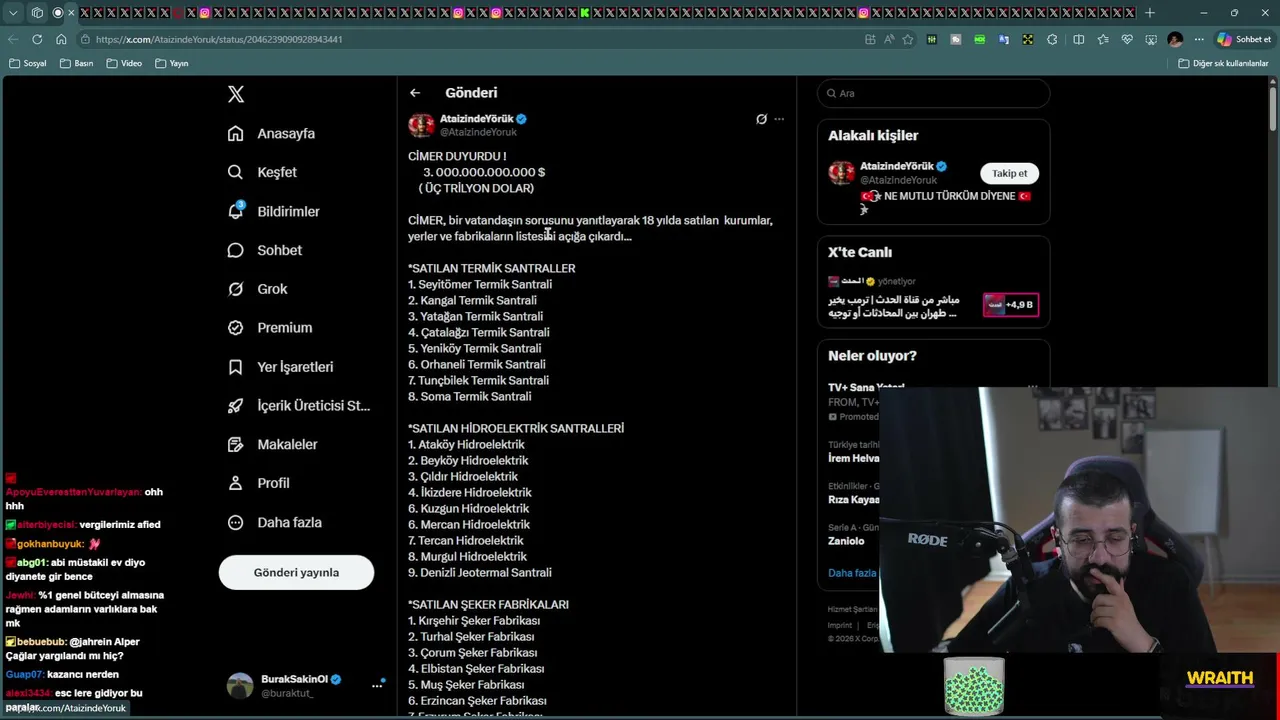Open Profil page in sidebar

click(x=258, y=483)
